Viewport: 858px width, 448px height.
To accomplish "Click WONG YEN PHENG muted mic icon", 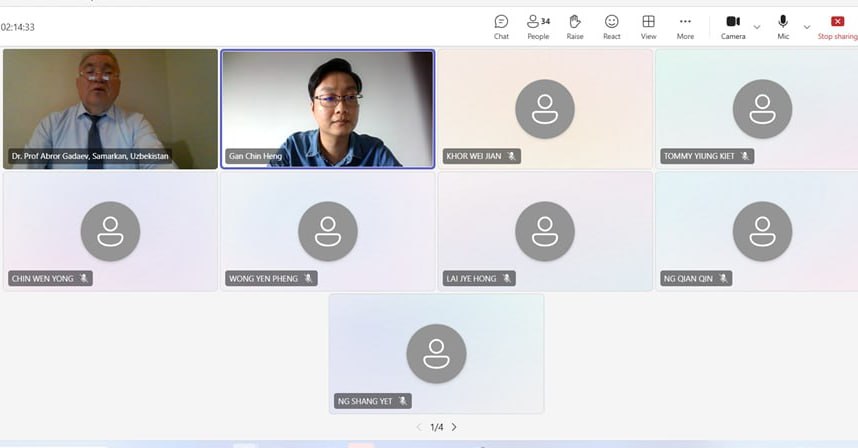I will pos(308,278).
